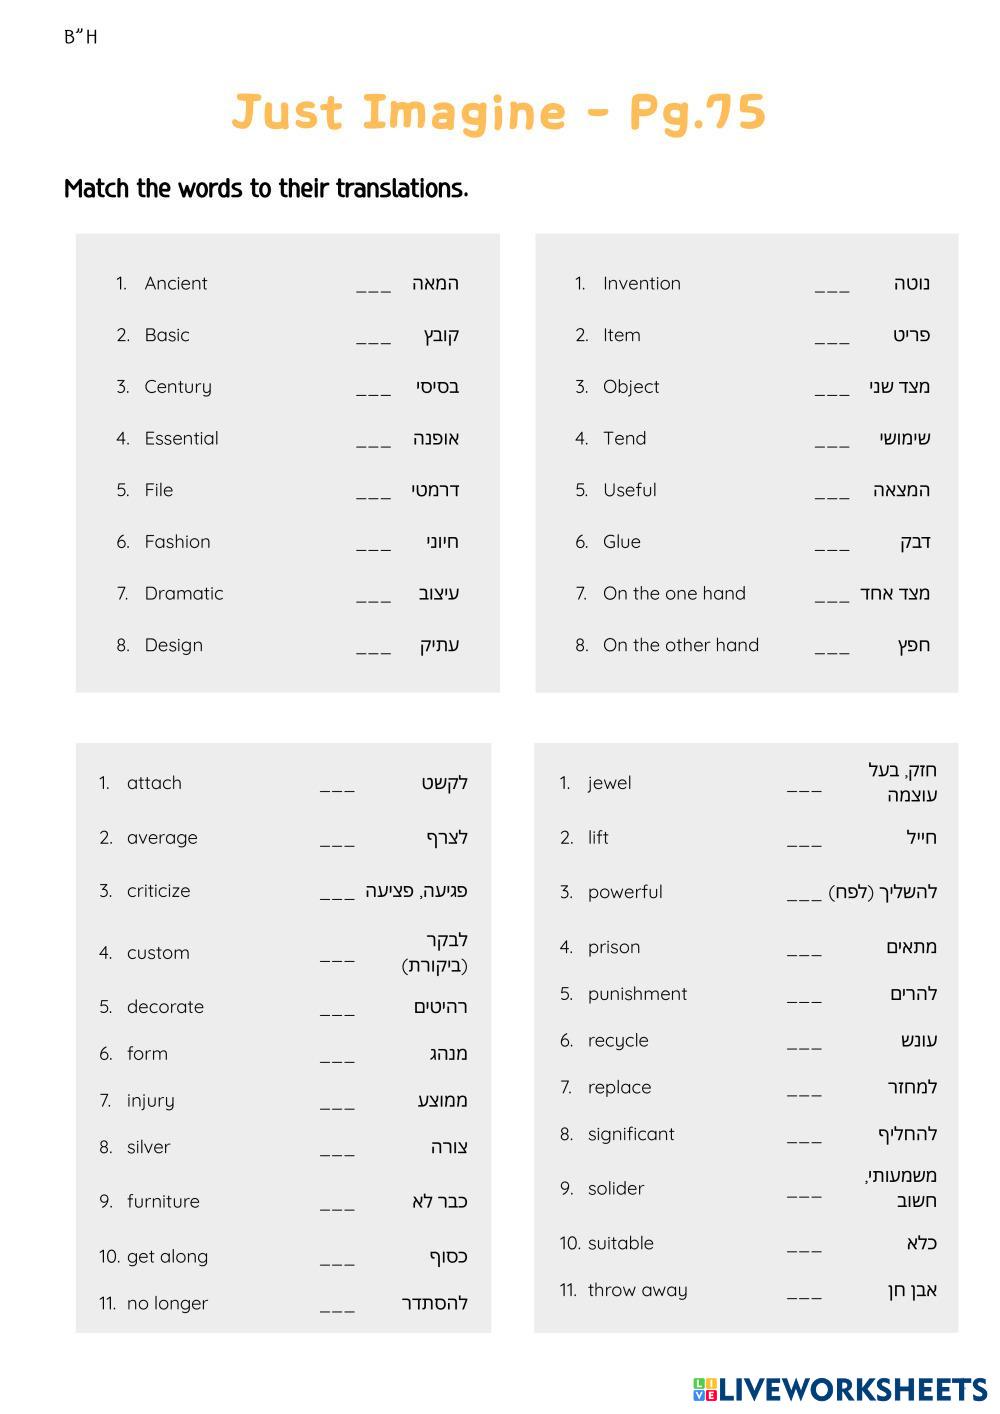Focus the blank for On the other hand
Viewport: 1000px width, 1414px height.
coord(832,647)
